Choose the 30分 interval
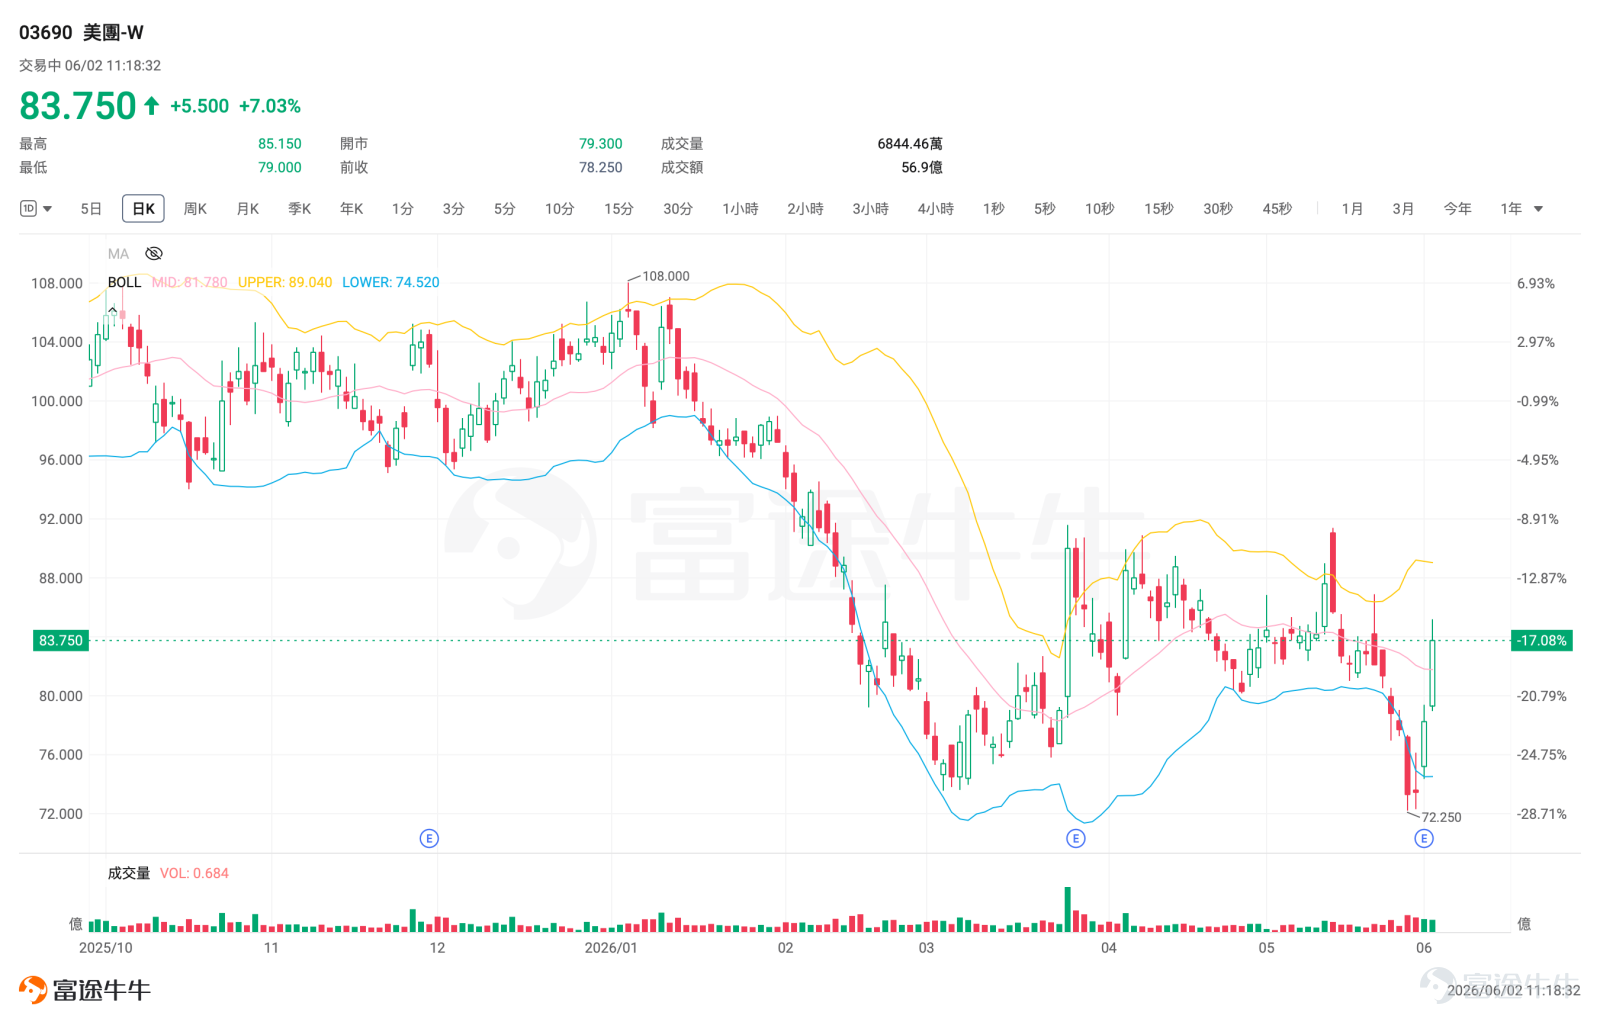The image size is (1600, 1022). pos(677,209)
